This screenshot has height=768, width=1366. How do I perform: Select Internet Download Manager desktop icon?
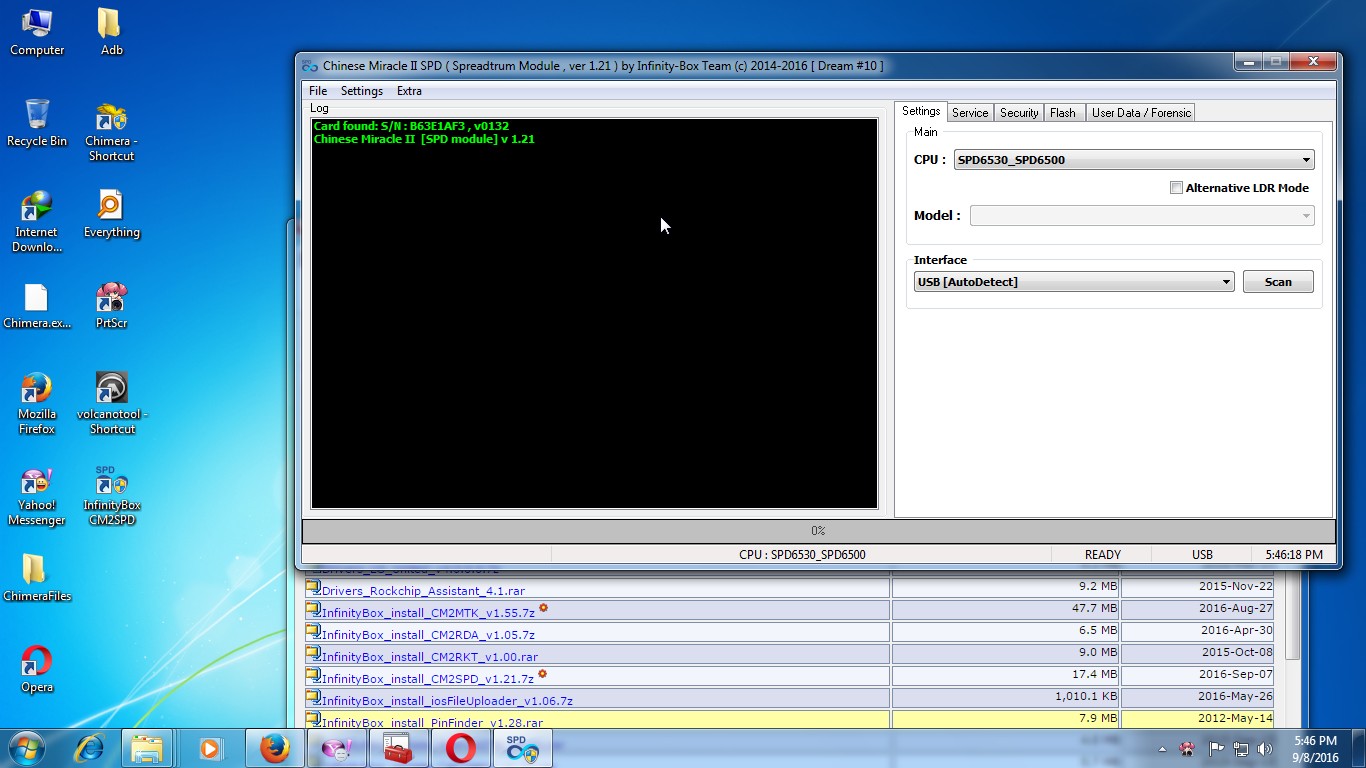pos(37,222)
